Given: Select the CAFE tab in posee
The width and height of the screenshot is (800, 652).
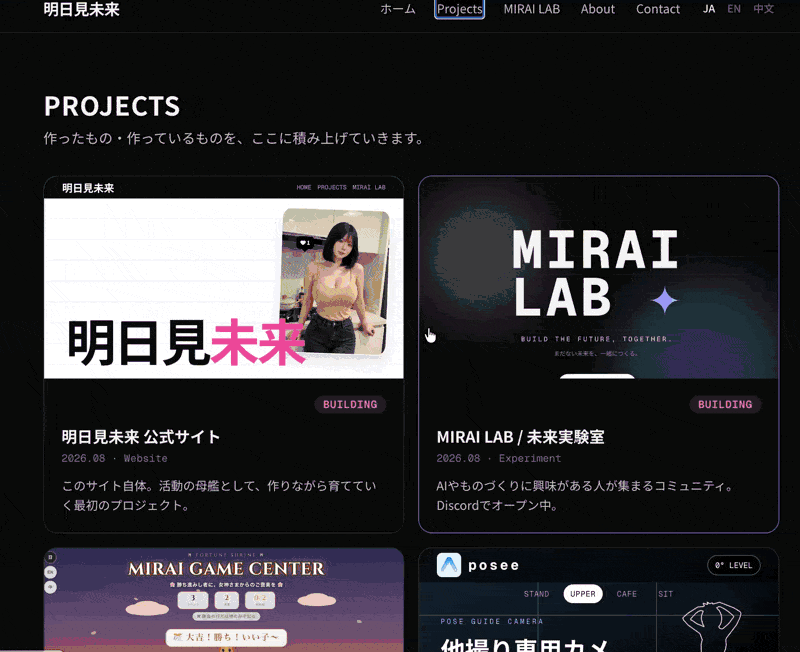Looking at the screenshot, I should point(627,594).
